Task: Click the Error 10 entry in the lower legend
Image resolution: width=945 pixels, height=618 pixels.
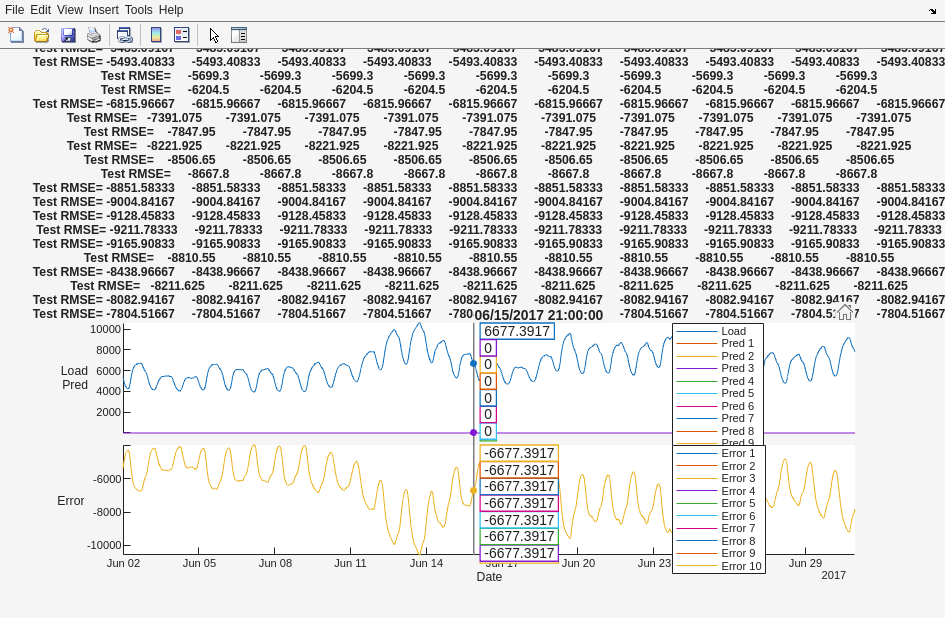Action: 741,566
